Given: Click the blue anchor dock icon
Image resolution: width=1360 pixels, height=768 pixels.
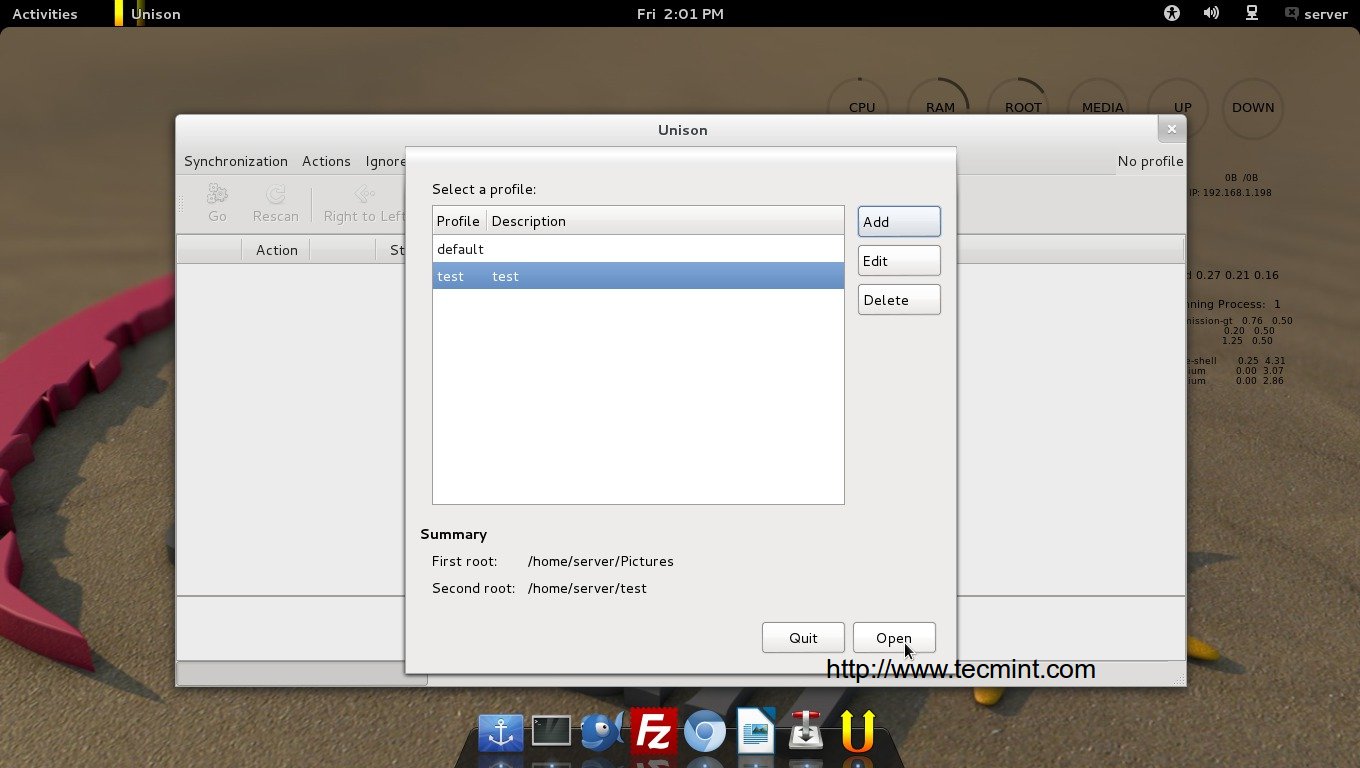Looking at the screenshot, I should tap(500, 733).
